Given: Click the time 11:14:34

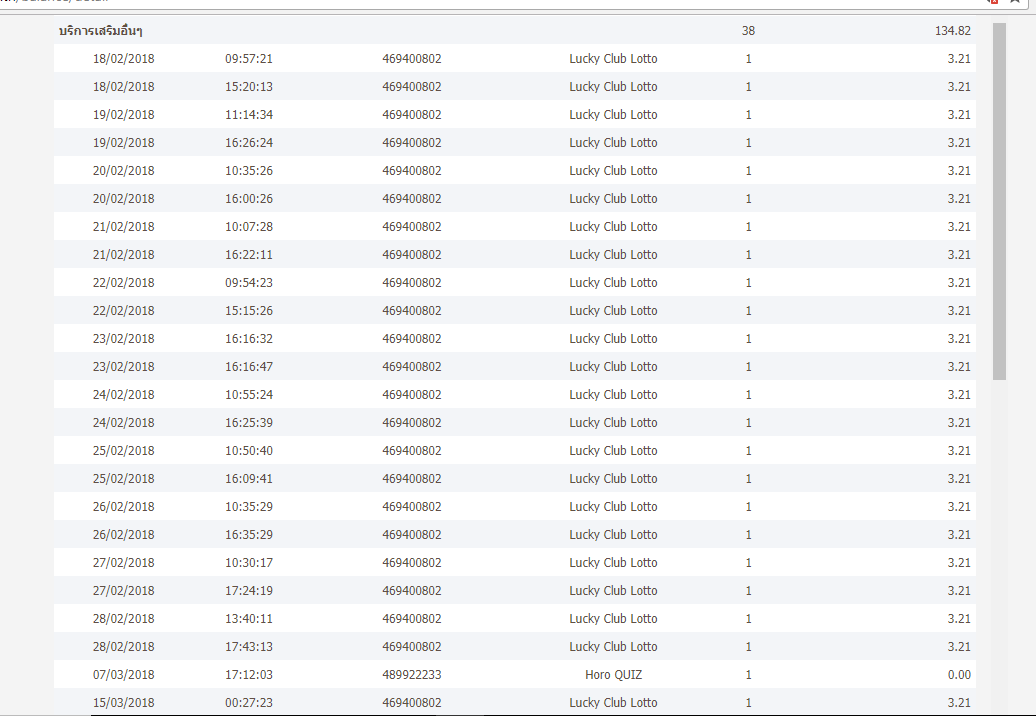Looking at the screenshot, I should [x=249, y=115].
